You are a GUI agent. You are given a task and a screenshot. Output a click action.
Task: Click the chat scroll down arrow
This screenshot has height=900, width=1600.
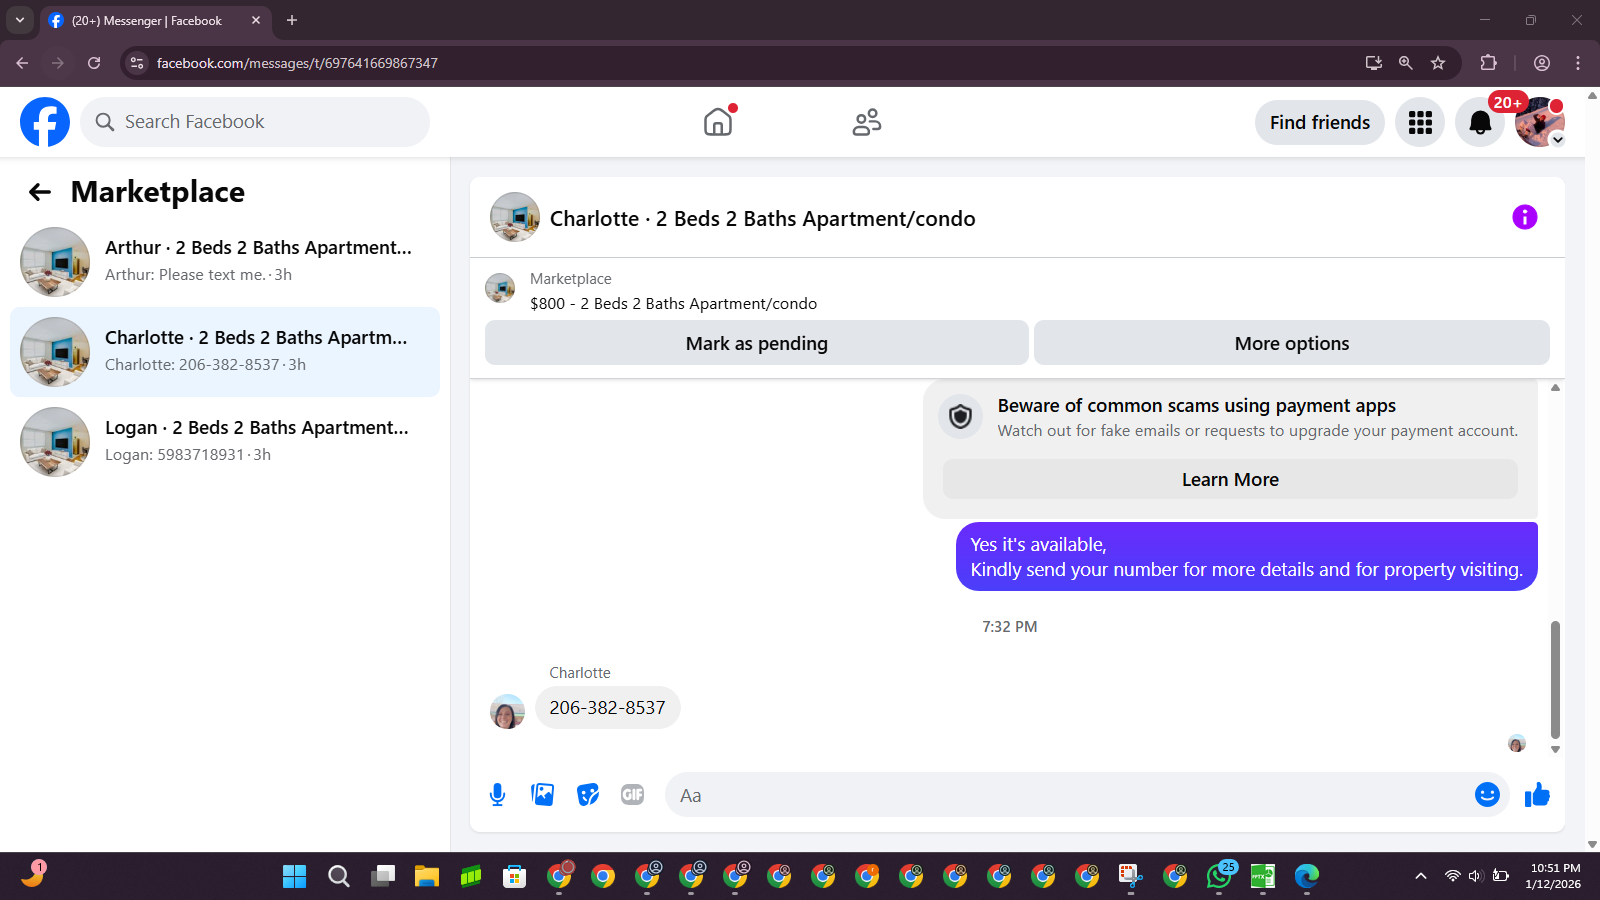[1555, 749]
